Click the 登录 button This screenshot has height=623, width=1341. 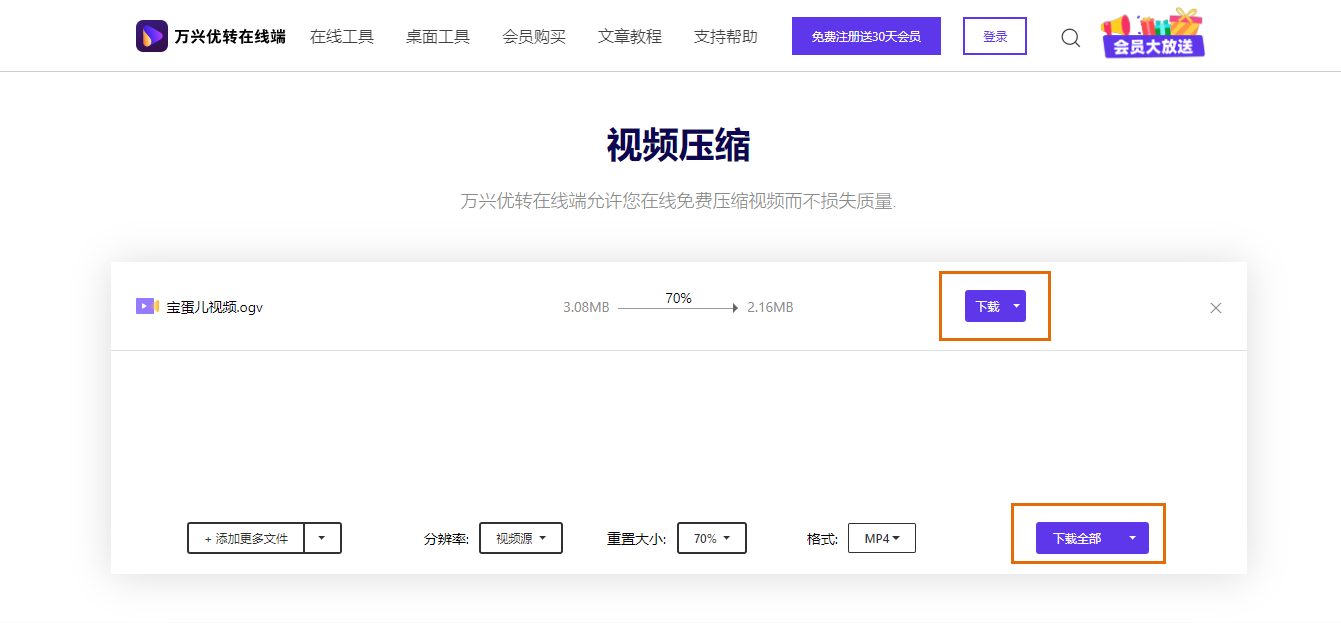tap(994, 35)
